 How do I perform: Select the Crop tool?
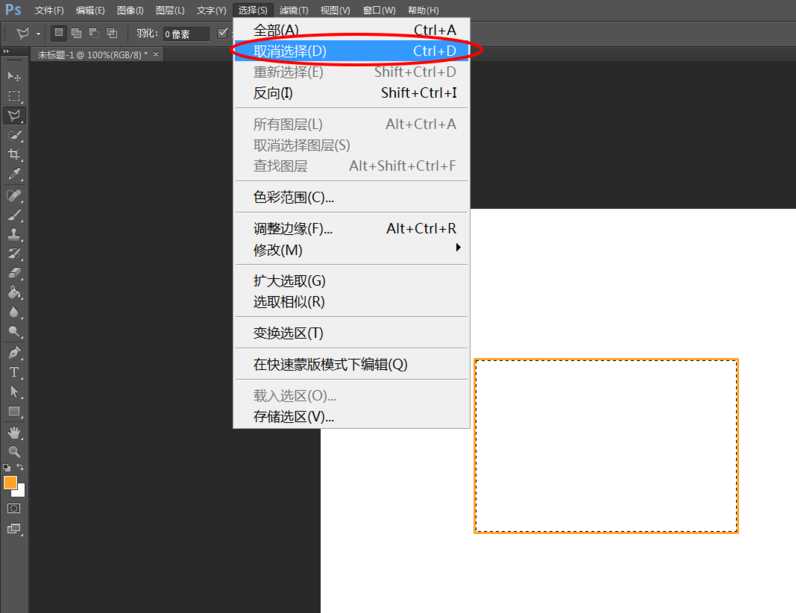tap(14, 154)
